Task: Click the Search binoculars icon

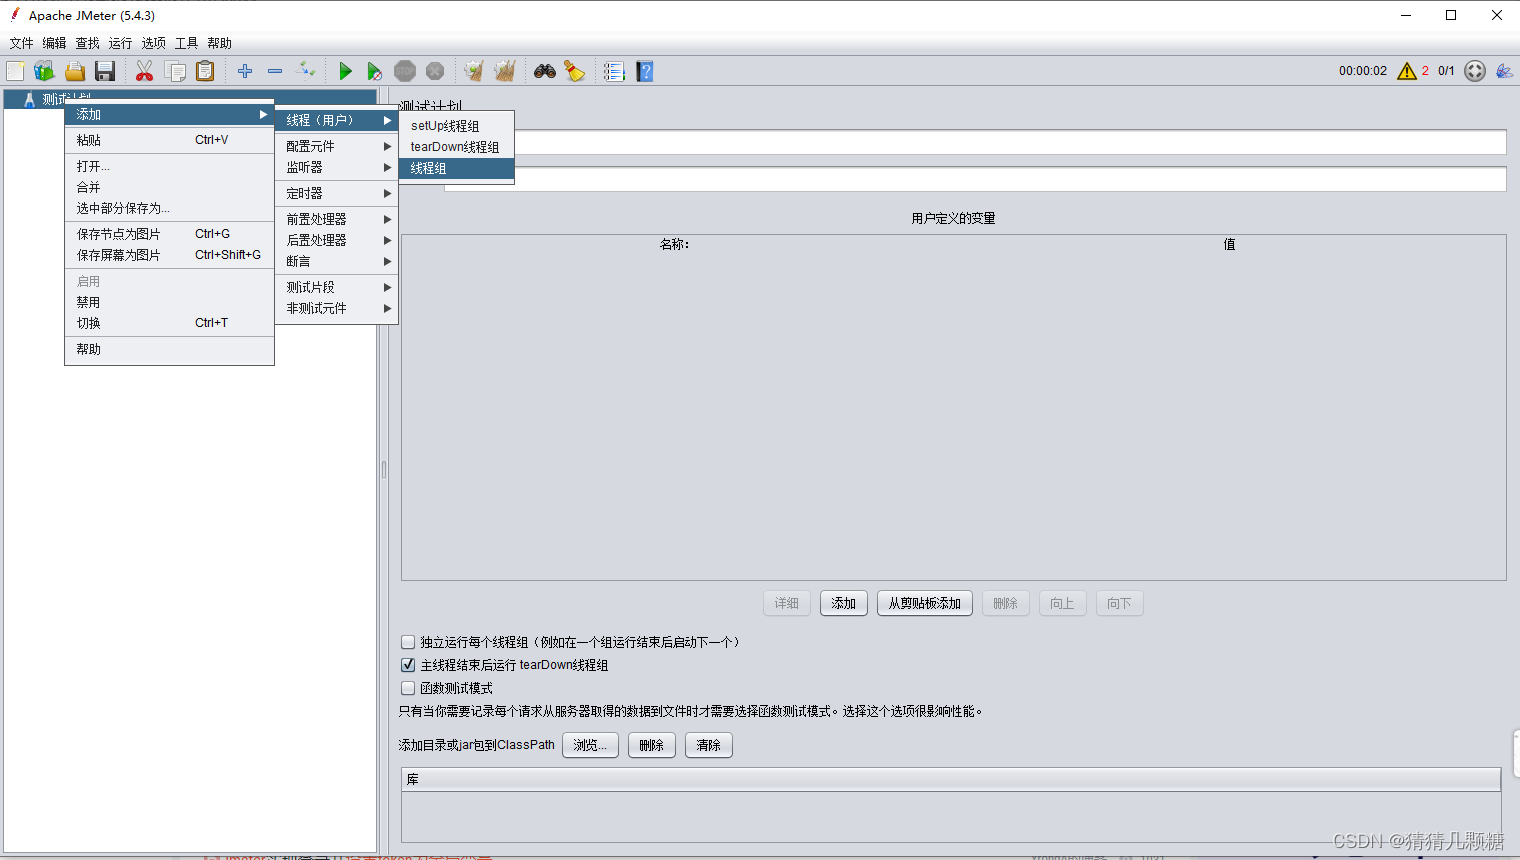Action: [545, 71]
